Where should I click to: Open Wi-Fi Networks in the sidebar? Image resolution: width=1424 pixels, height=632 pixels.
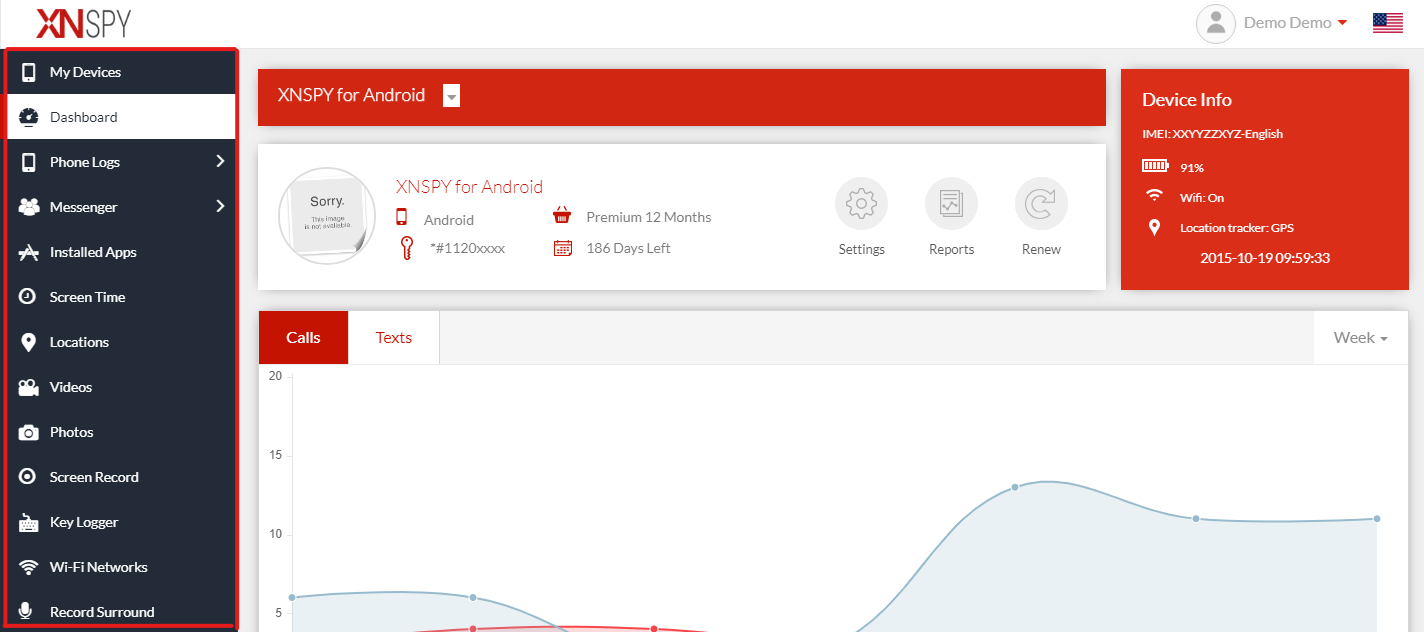(x=121, y=567)
